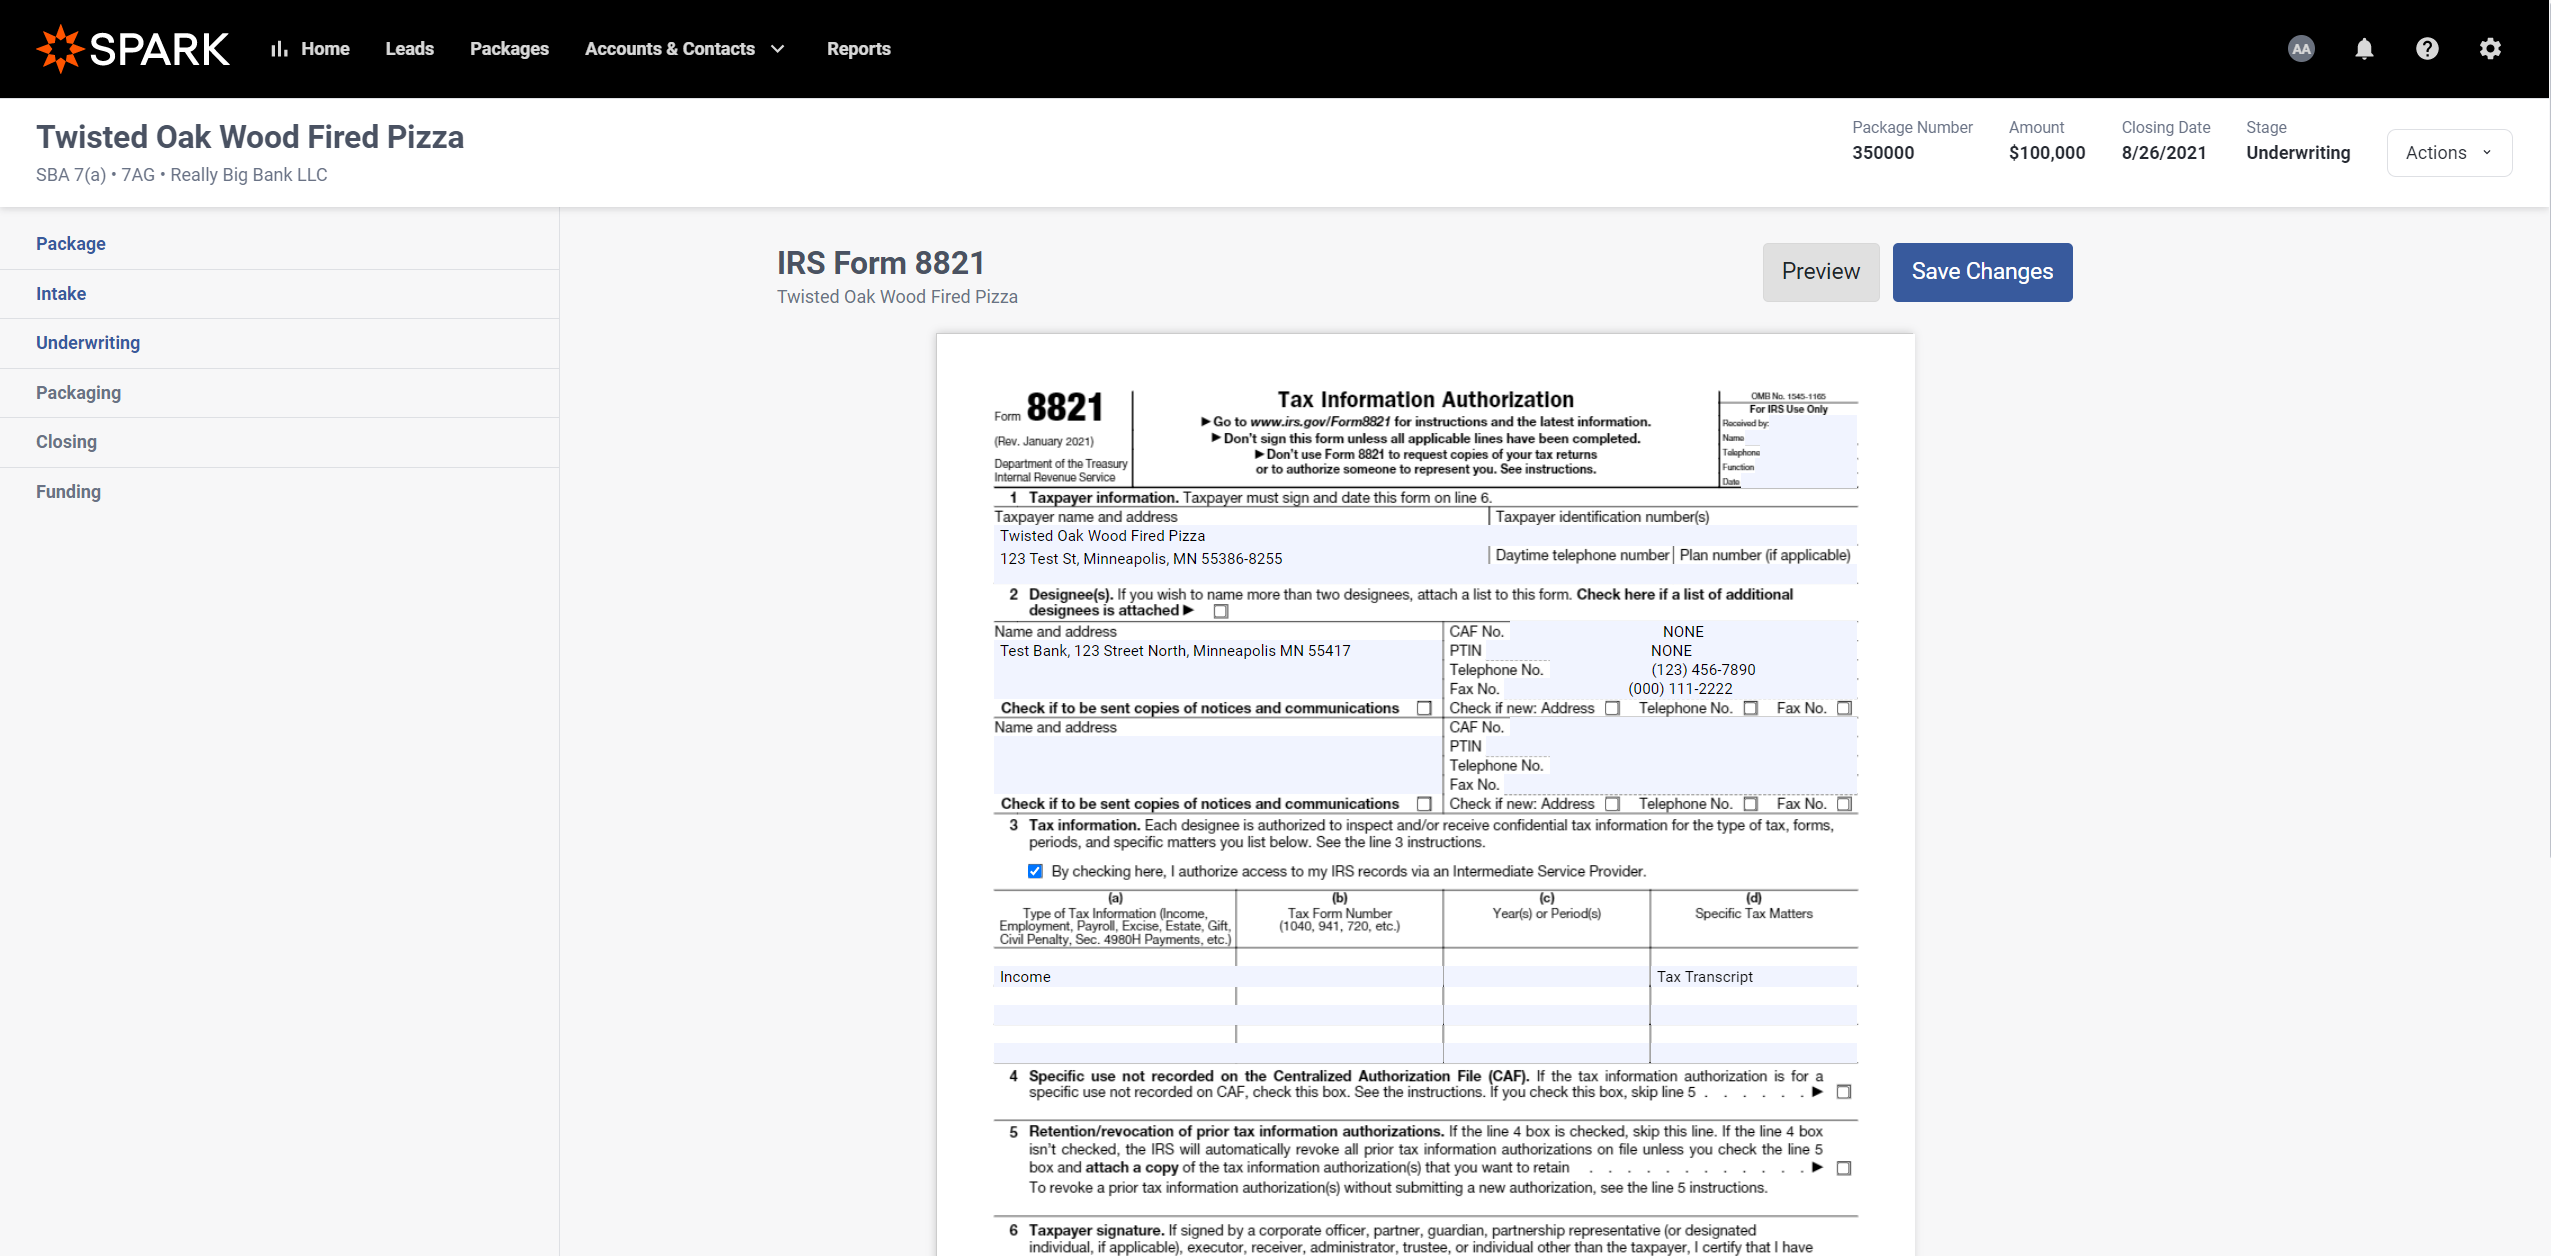The width and height of the screenshot is (2551, 1256).
Task: Check line 5 retention/revocation box
Action: click(1844, 1168)
